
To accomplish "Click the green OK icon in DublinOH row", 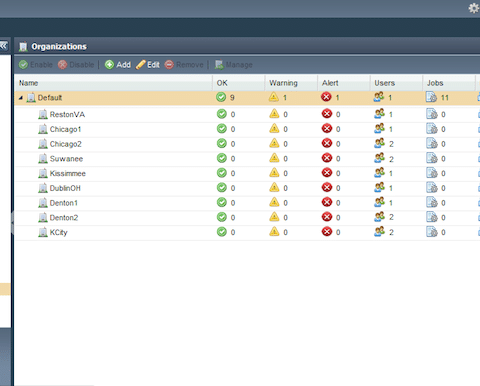I will pos(222,187).
